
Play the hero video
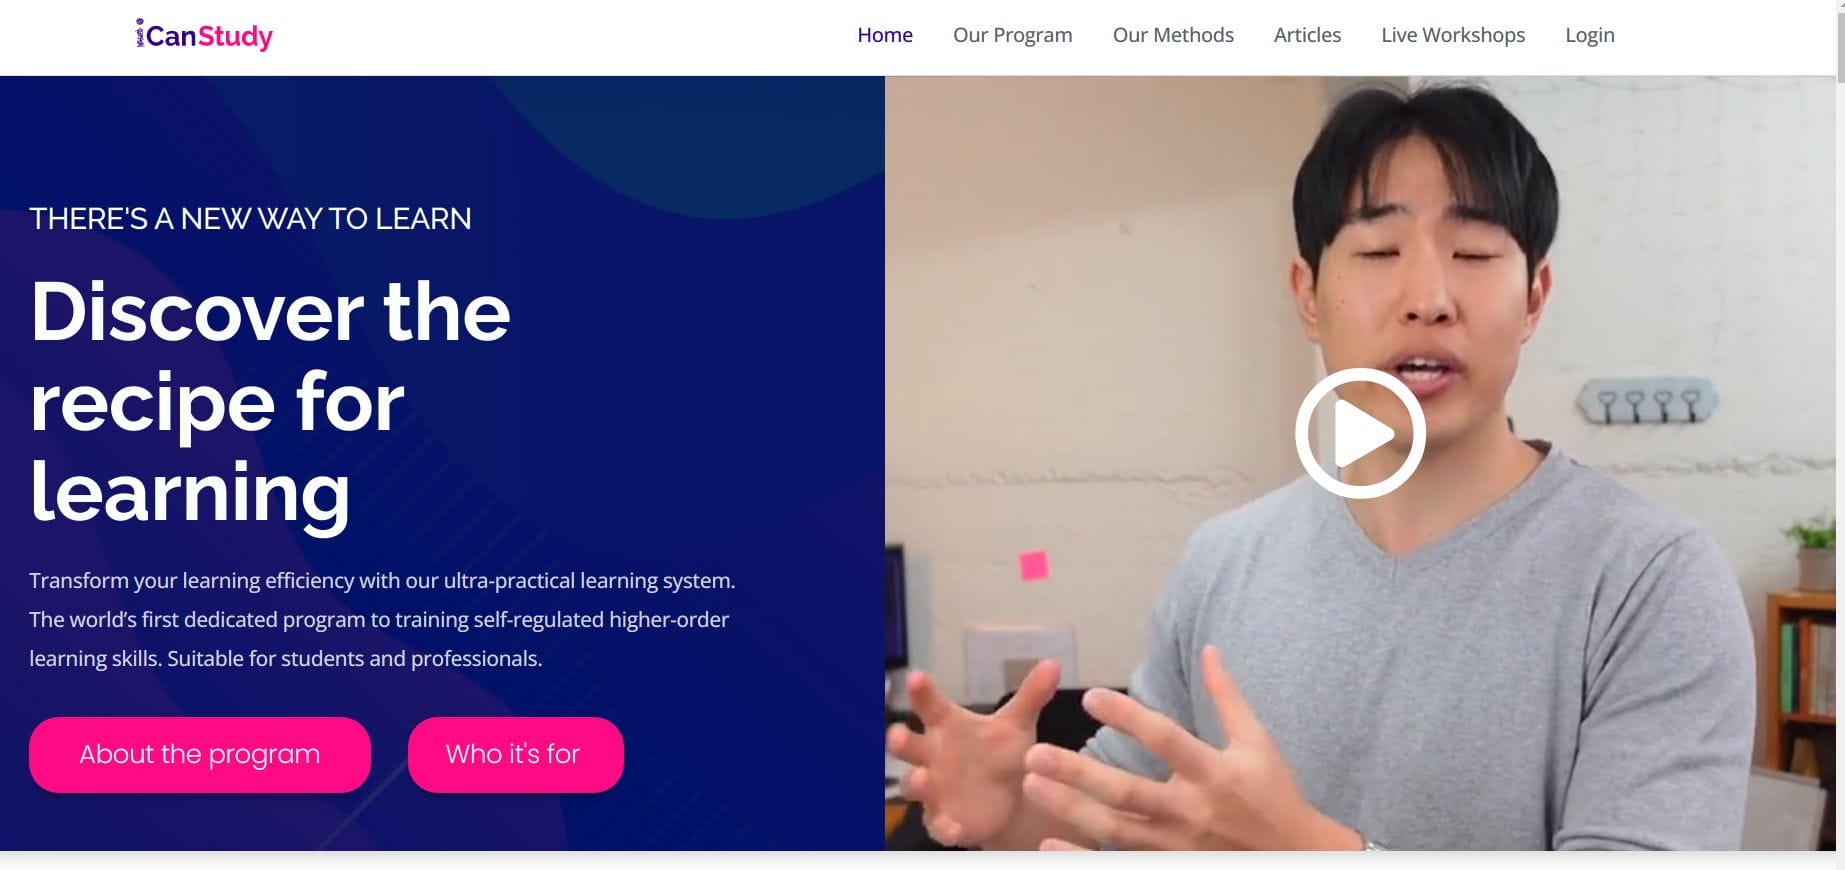click(1360, 433)
